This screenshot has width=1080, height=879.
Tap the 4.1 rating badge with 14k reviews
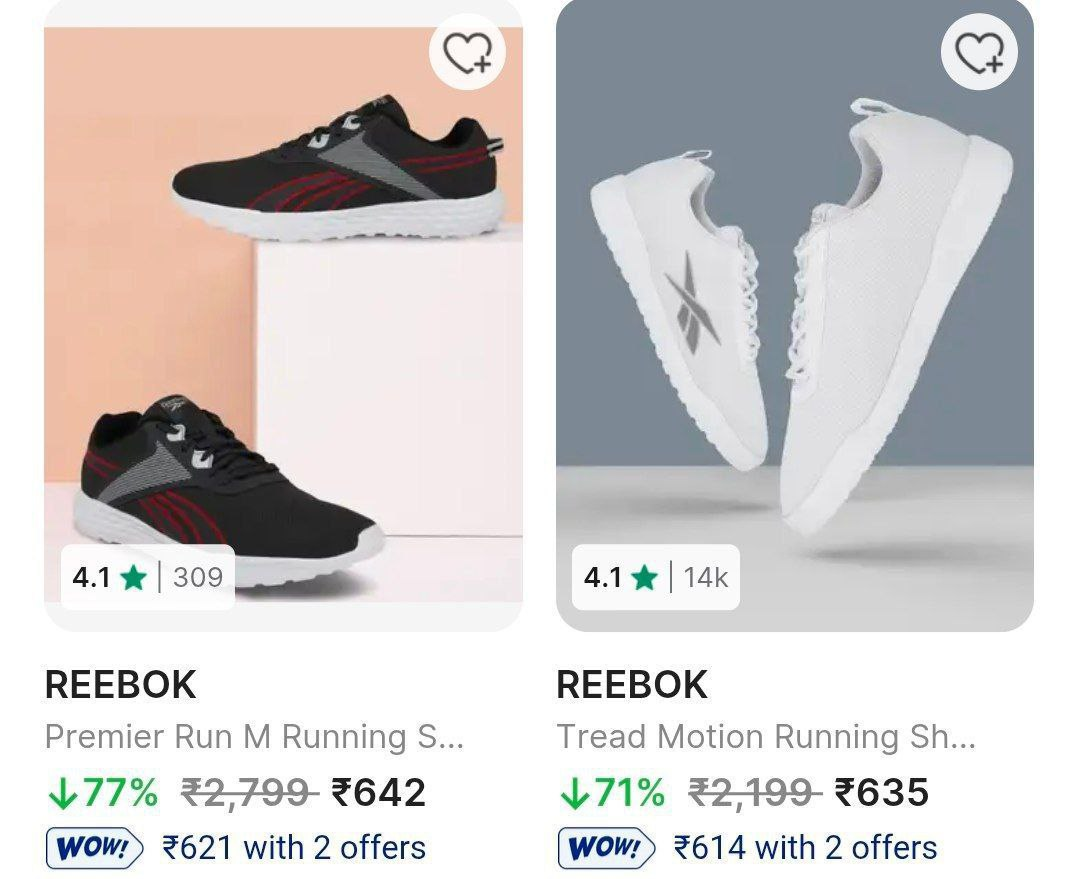(656, 577)
